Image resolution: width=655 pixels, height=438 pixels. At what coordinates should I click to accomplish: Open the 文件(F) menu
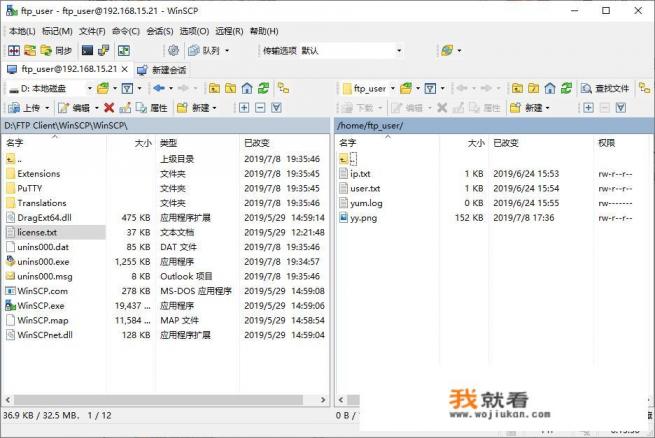pos(92,31)
